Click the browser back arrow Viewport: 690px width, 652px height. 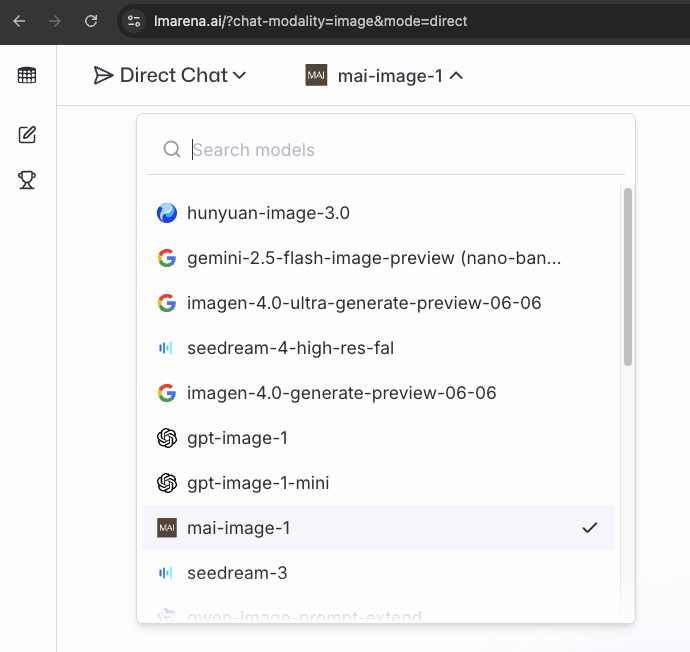[x=19, y=20]
